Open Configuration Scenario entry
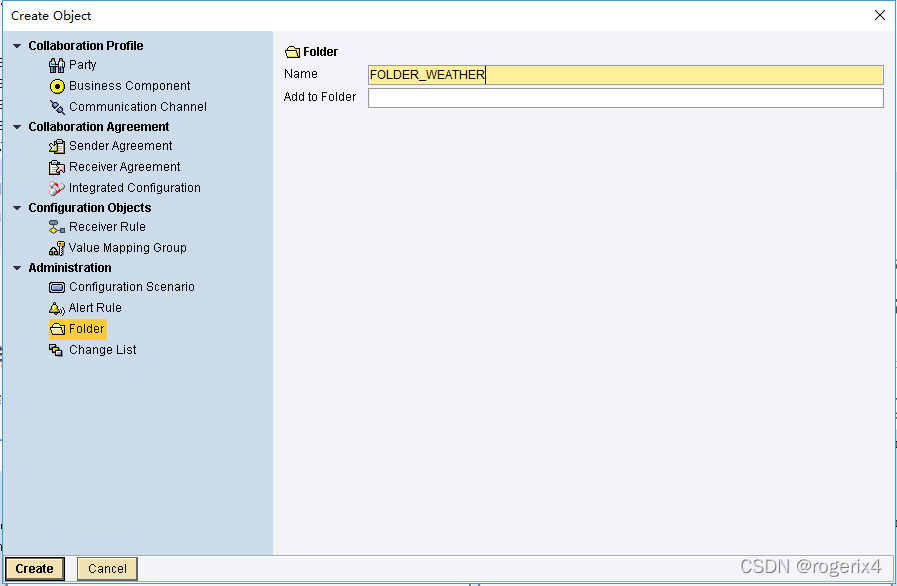The height and width of the screenshot is (586, 897). point(132,287)
